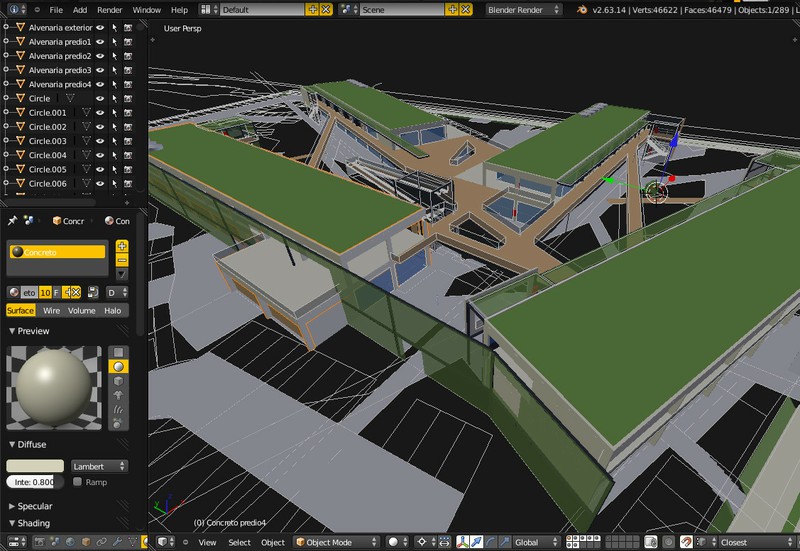The width and height of the screenshot is (800, 551).
Task: Switch to the Wire material type tab
Action: pyautogui.click(x=52, y=311)
